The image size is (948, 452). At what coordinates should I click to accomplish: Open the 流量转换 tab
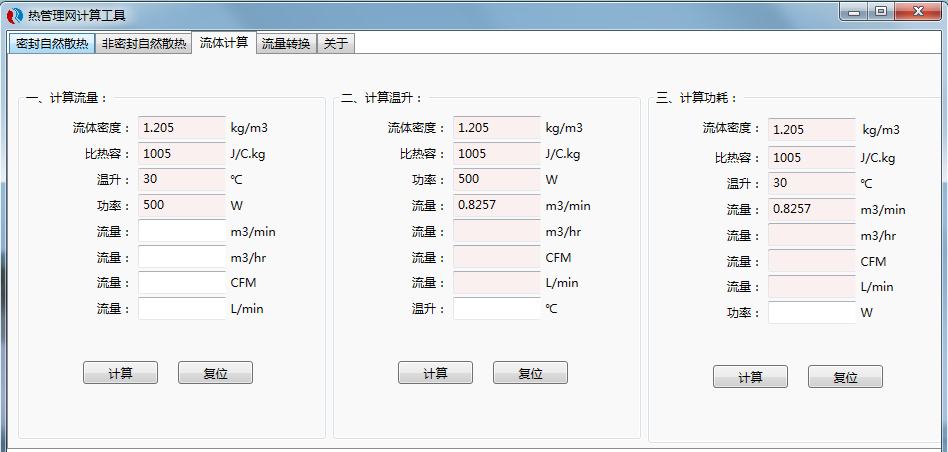(287, 44)
